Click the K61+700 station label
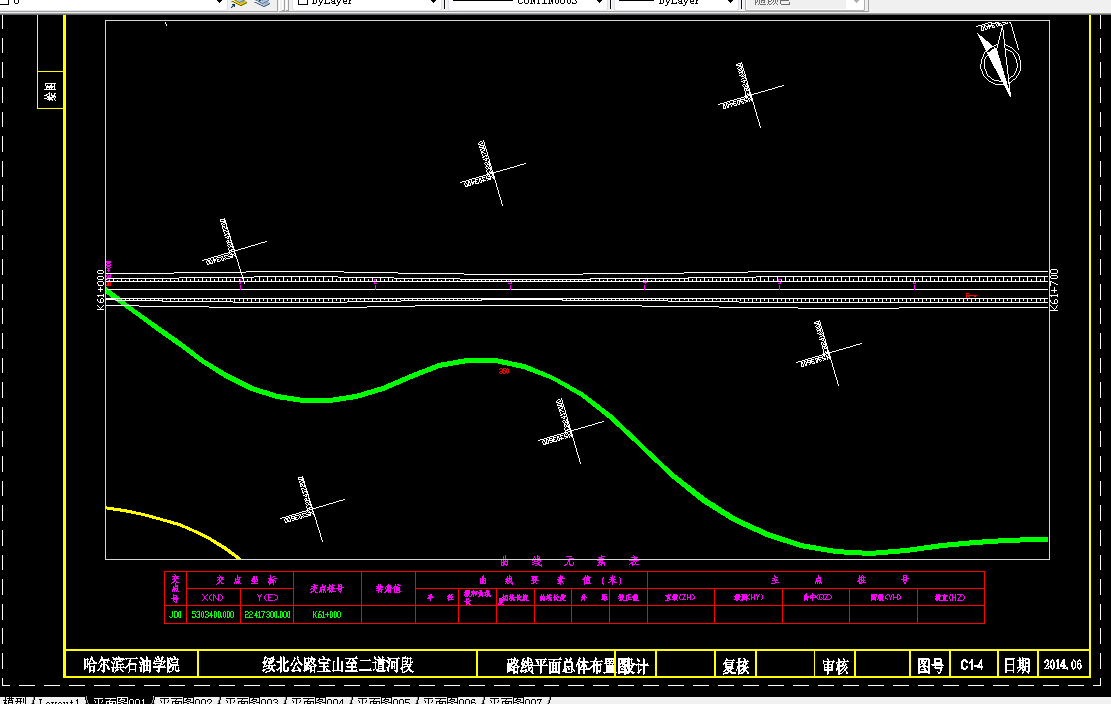The height and width of the screenshot is (704, 1111). 1054,289
